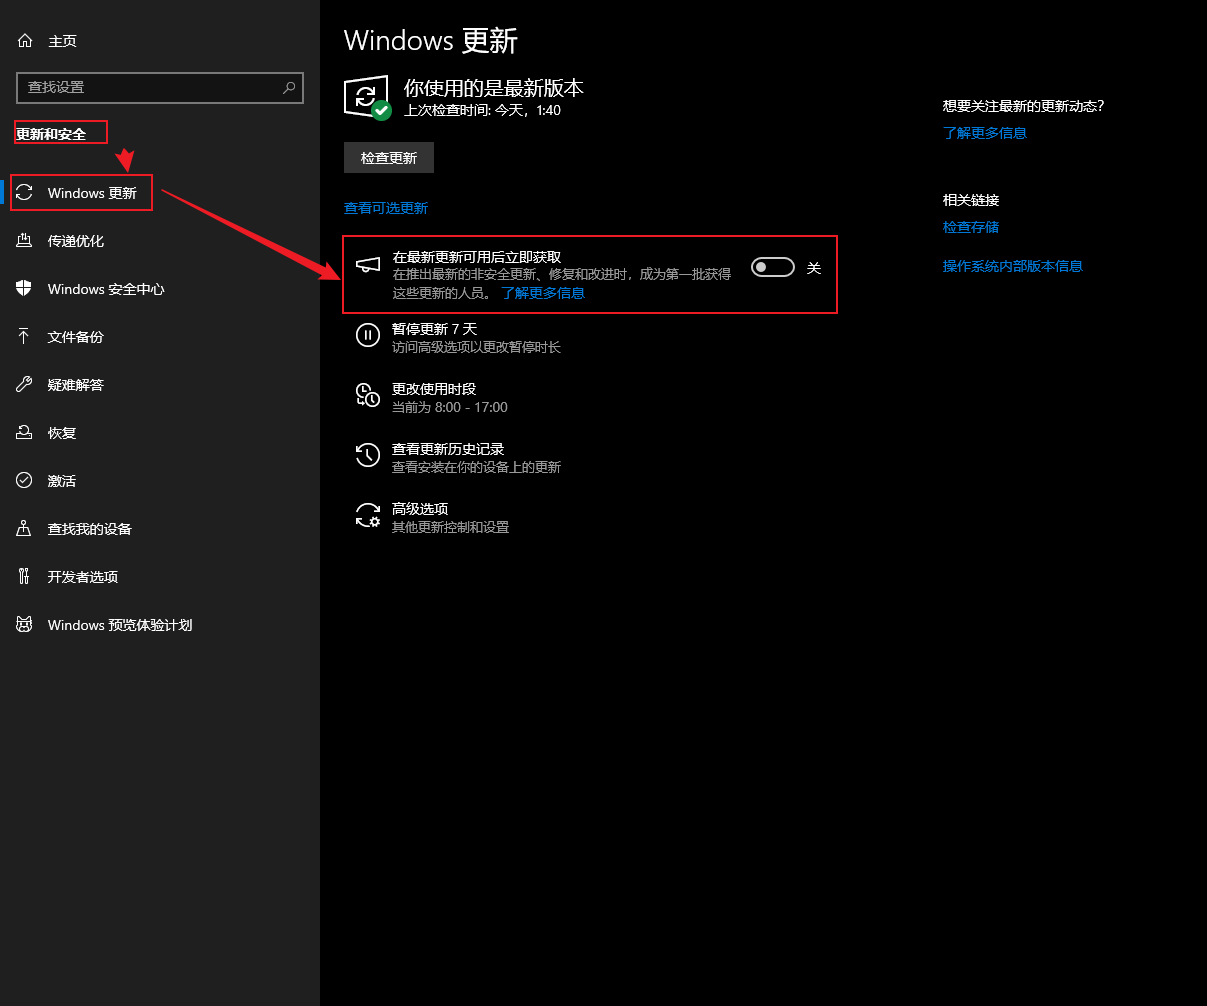Click the search magnifier icon
This screenshot has height=1006, width=1207.
[289, 87]
